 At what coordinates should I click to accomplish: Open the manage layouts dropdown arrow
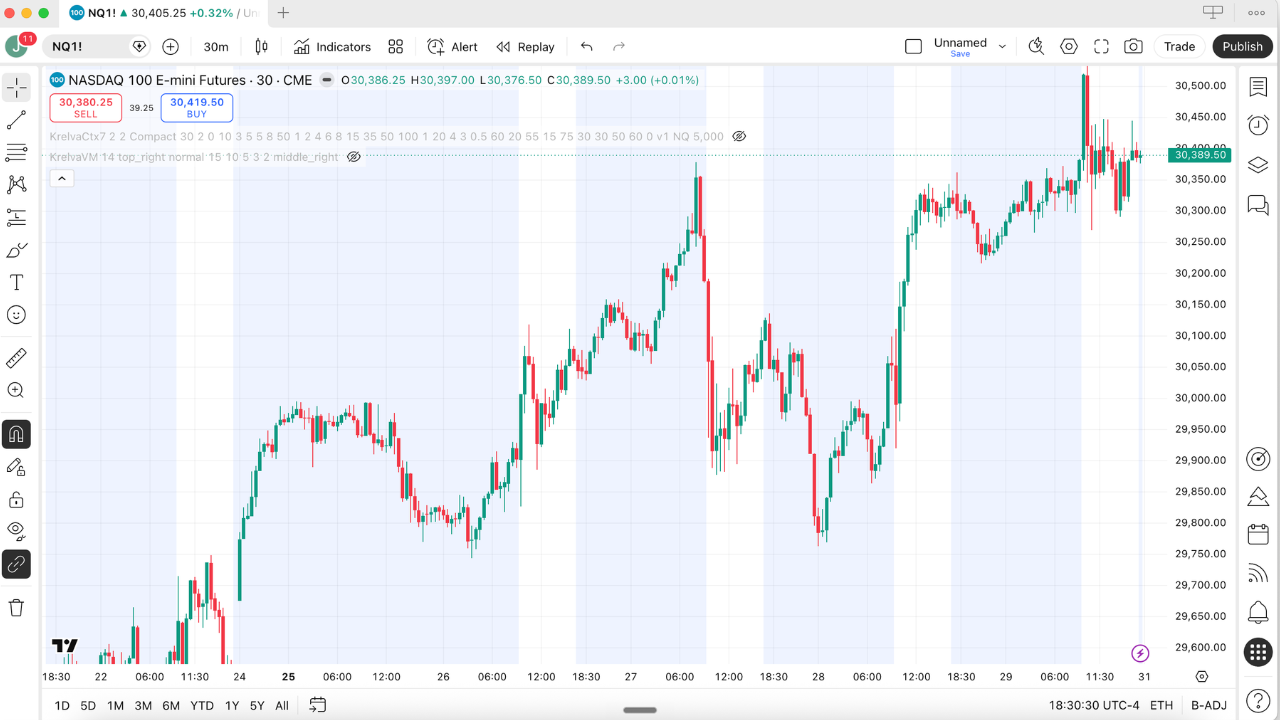(x=1002, y=46)
